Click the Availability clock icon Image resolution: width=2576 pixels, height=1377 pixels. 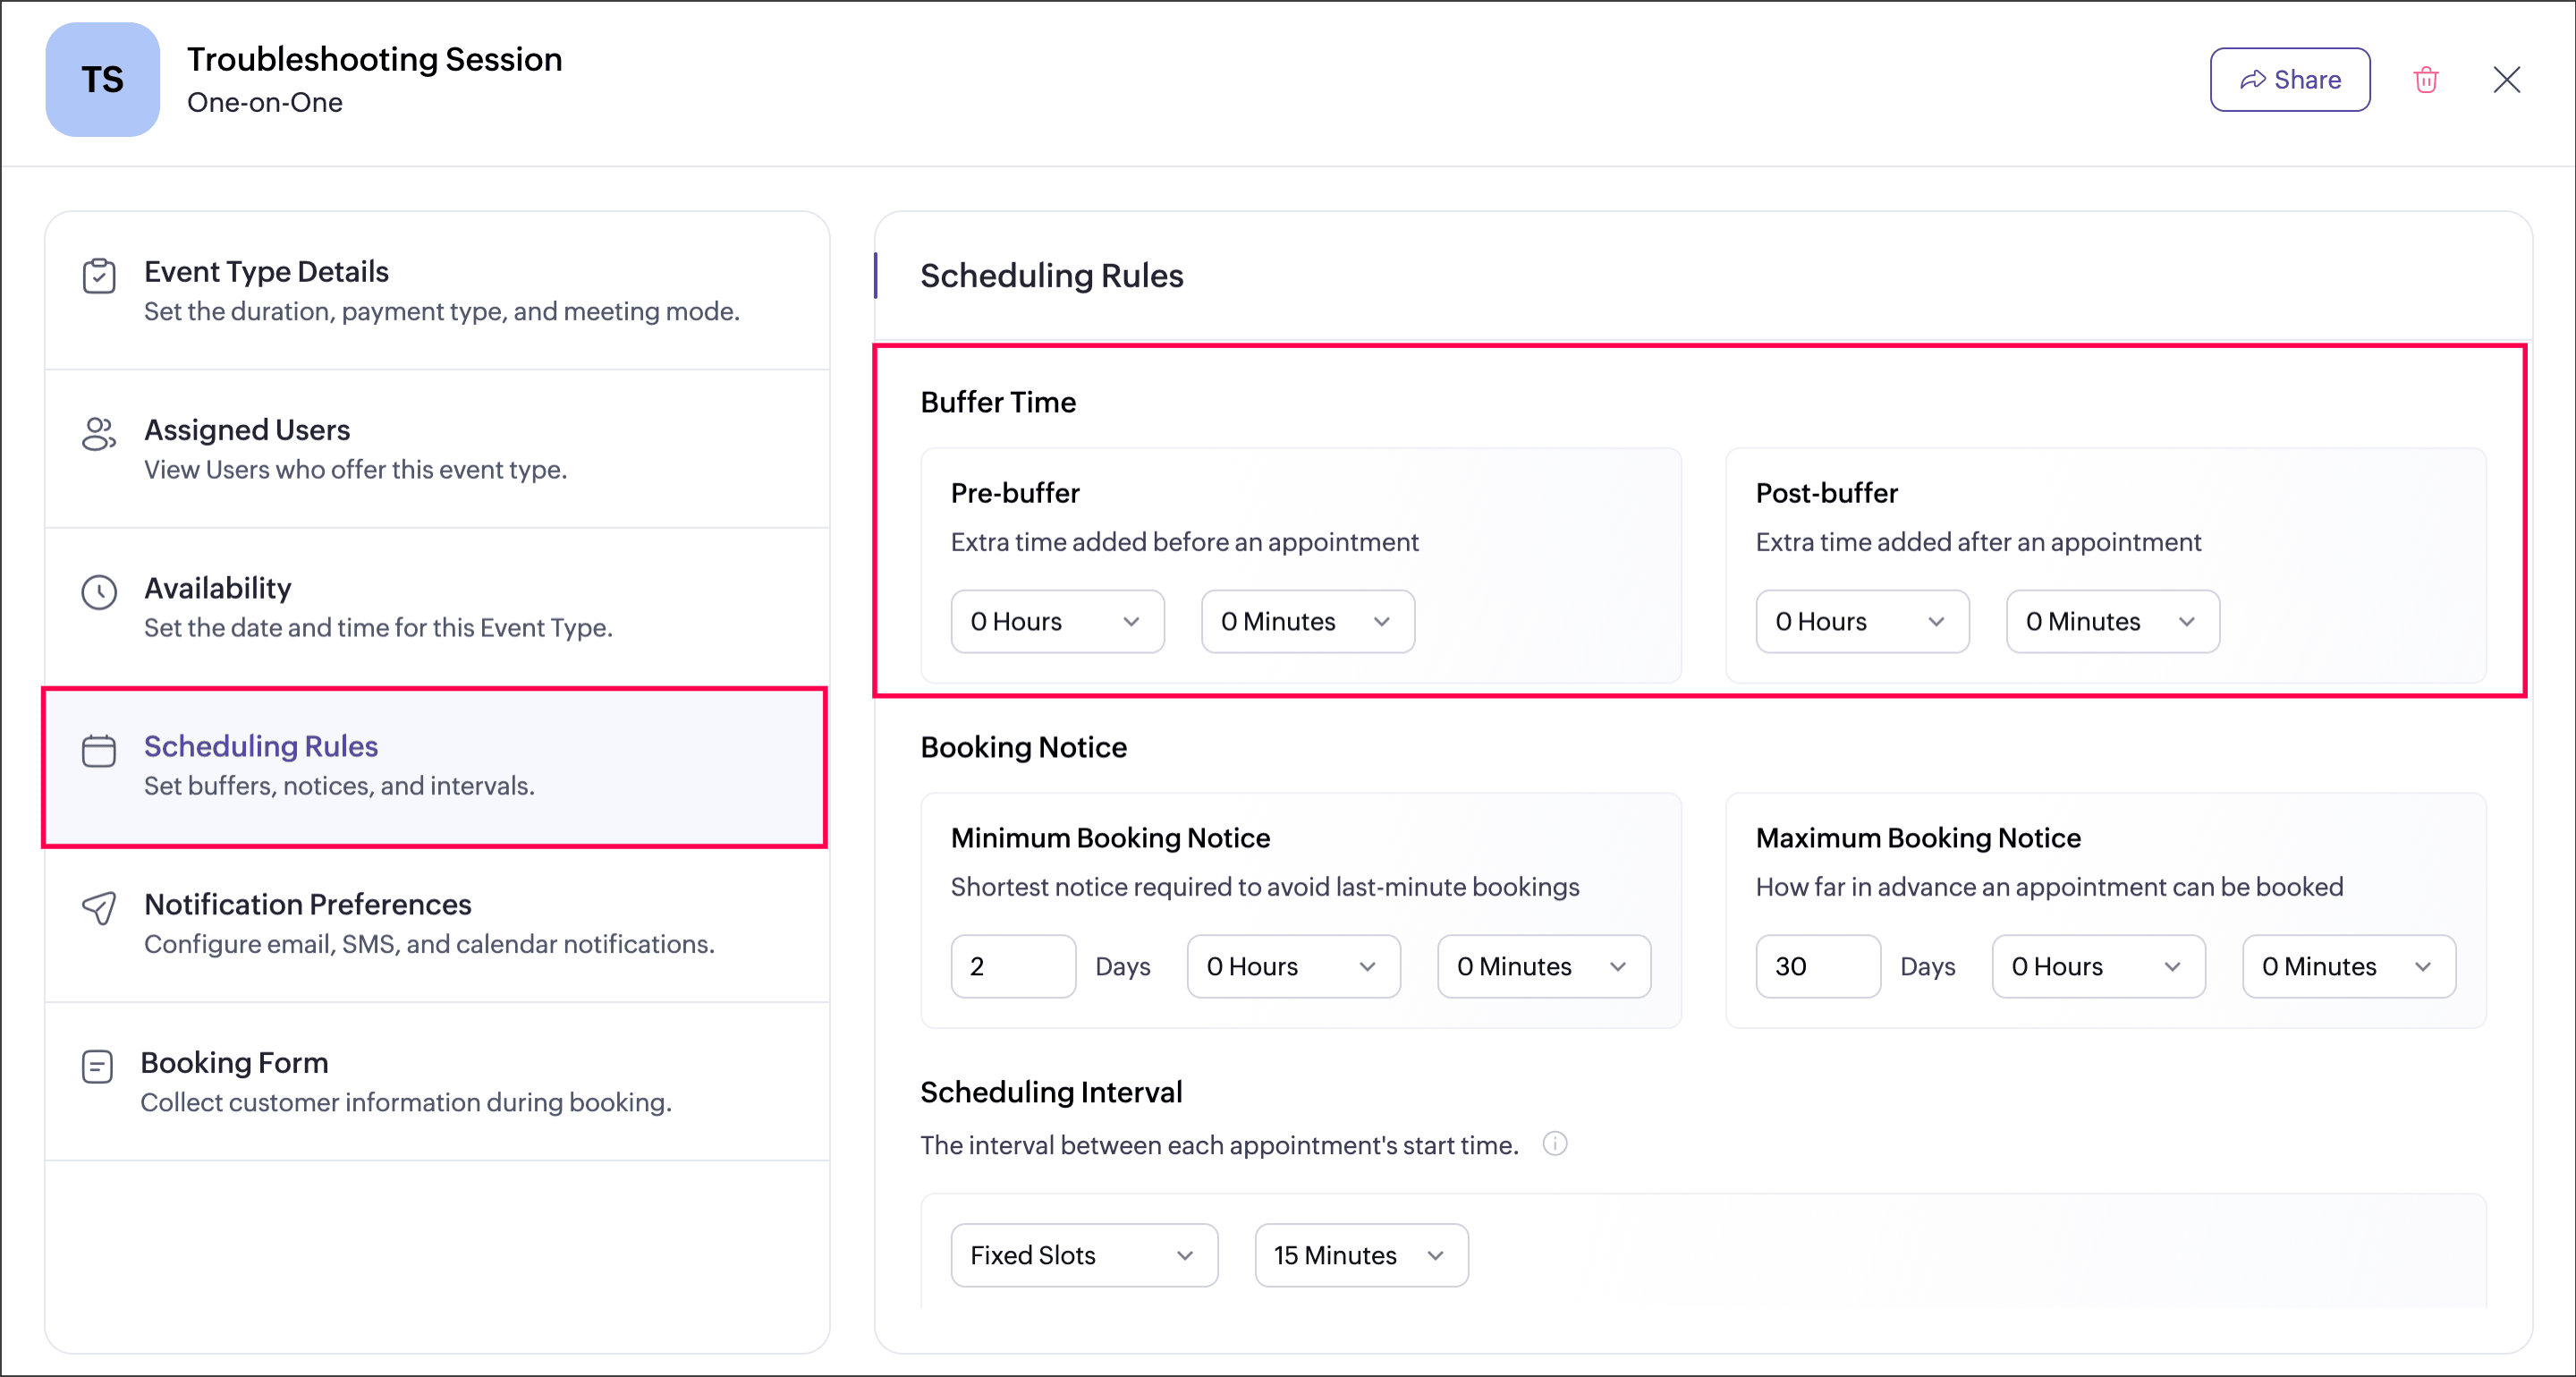(x=99, y=592)
